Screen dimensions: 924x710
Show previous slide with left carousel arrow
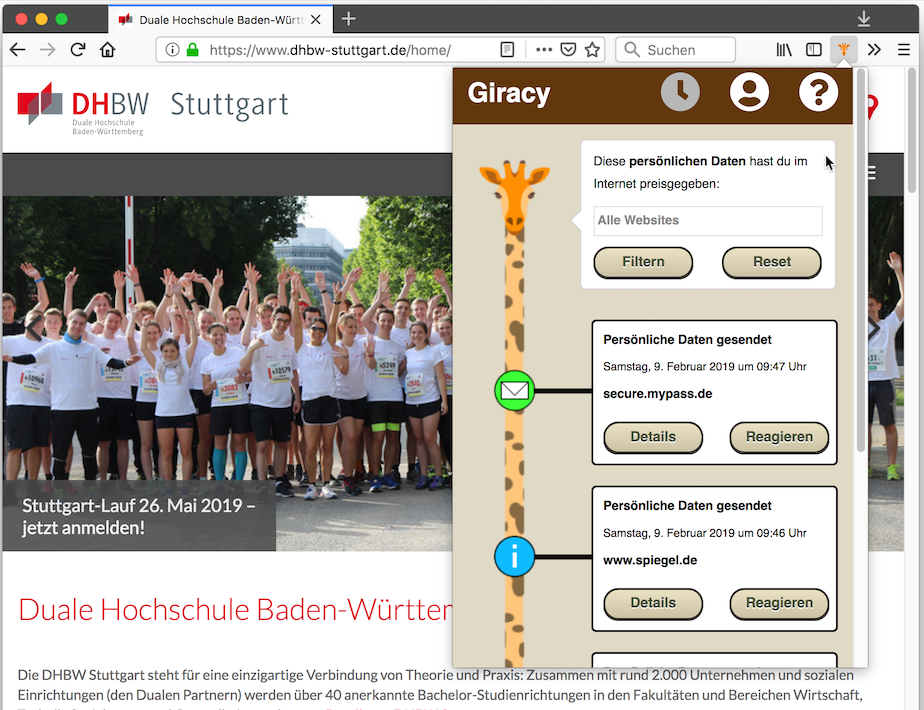(33, 328)
